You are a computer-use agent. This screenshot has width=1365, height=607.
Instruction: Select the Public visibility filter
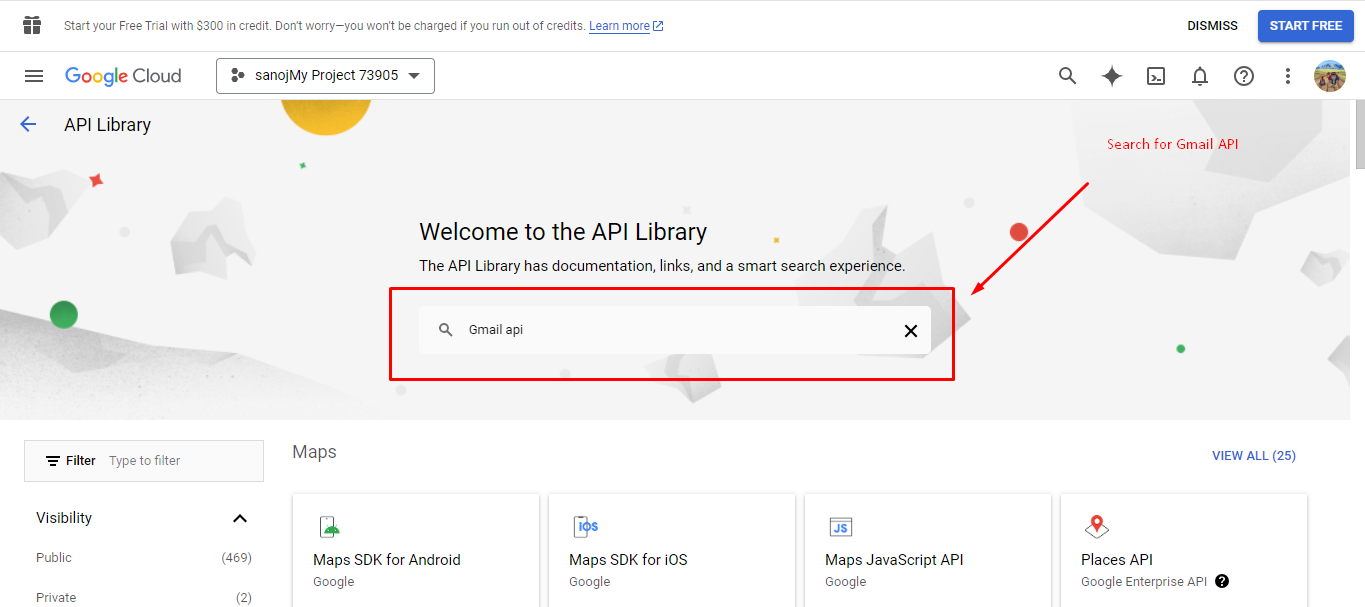tap(54, 558)
